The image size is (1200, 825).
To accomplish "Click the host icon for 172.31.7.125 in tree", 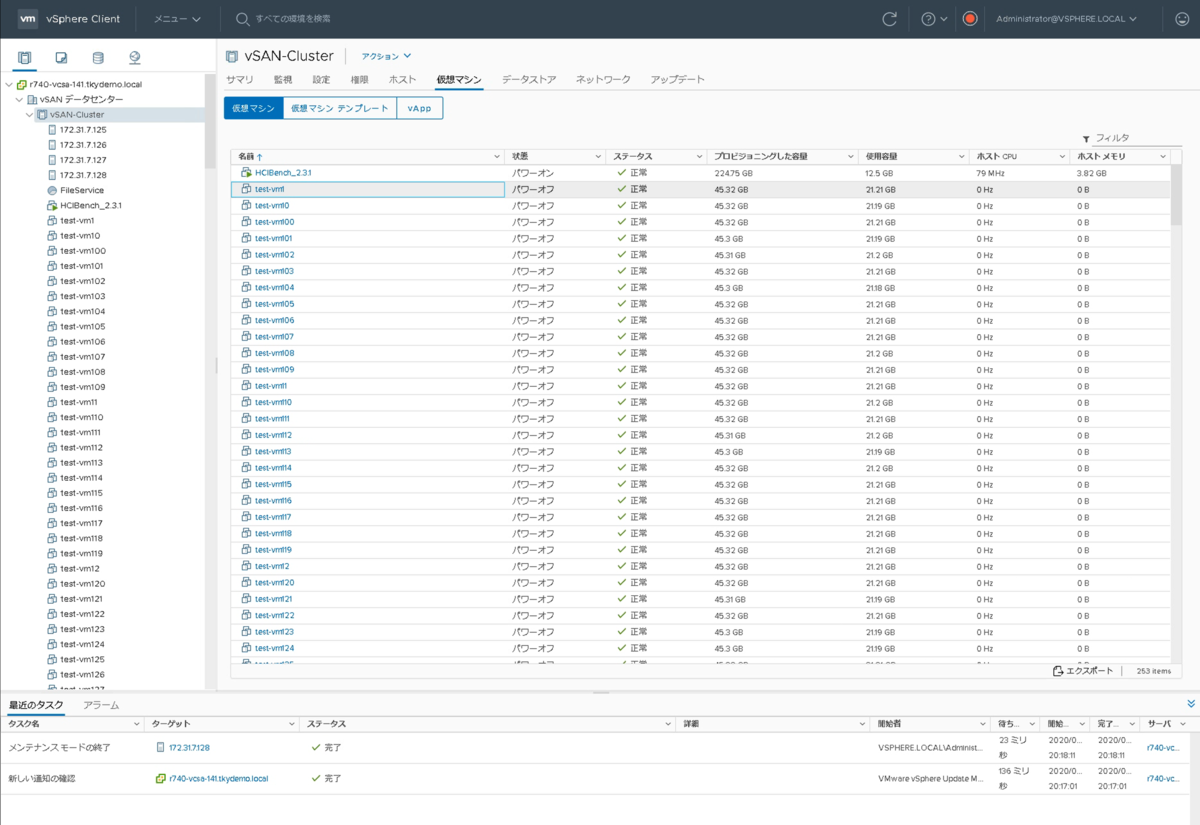I will (x=52, y=130).
